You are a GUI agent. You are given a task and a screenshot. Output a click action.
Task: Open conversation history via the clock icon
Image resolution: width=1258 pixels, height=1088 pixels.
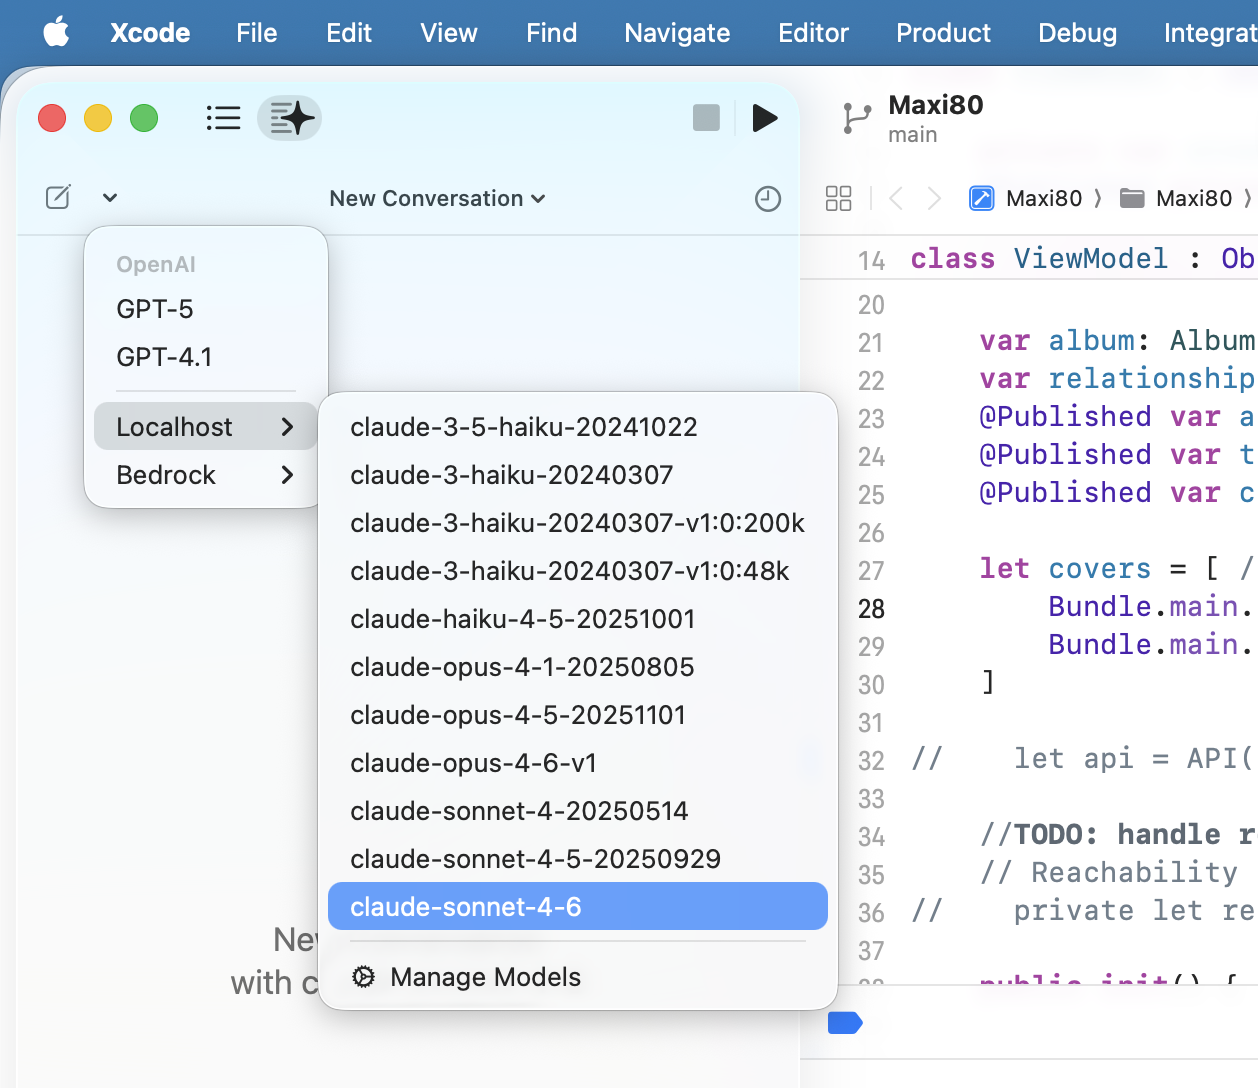click(768, 198)
